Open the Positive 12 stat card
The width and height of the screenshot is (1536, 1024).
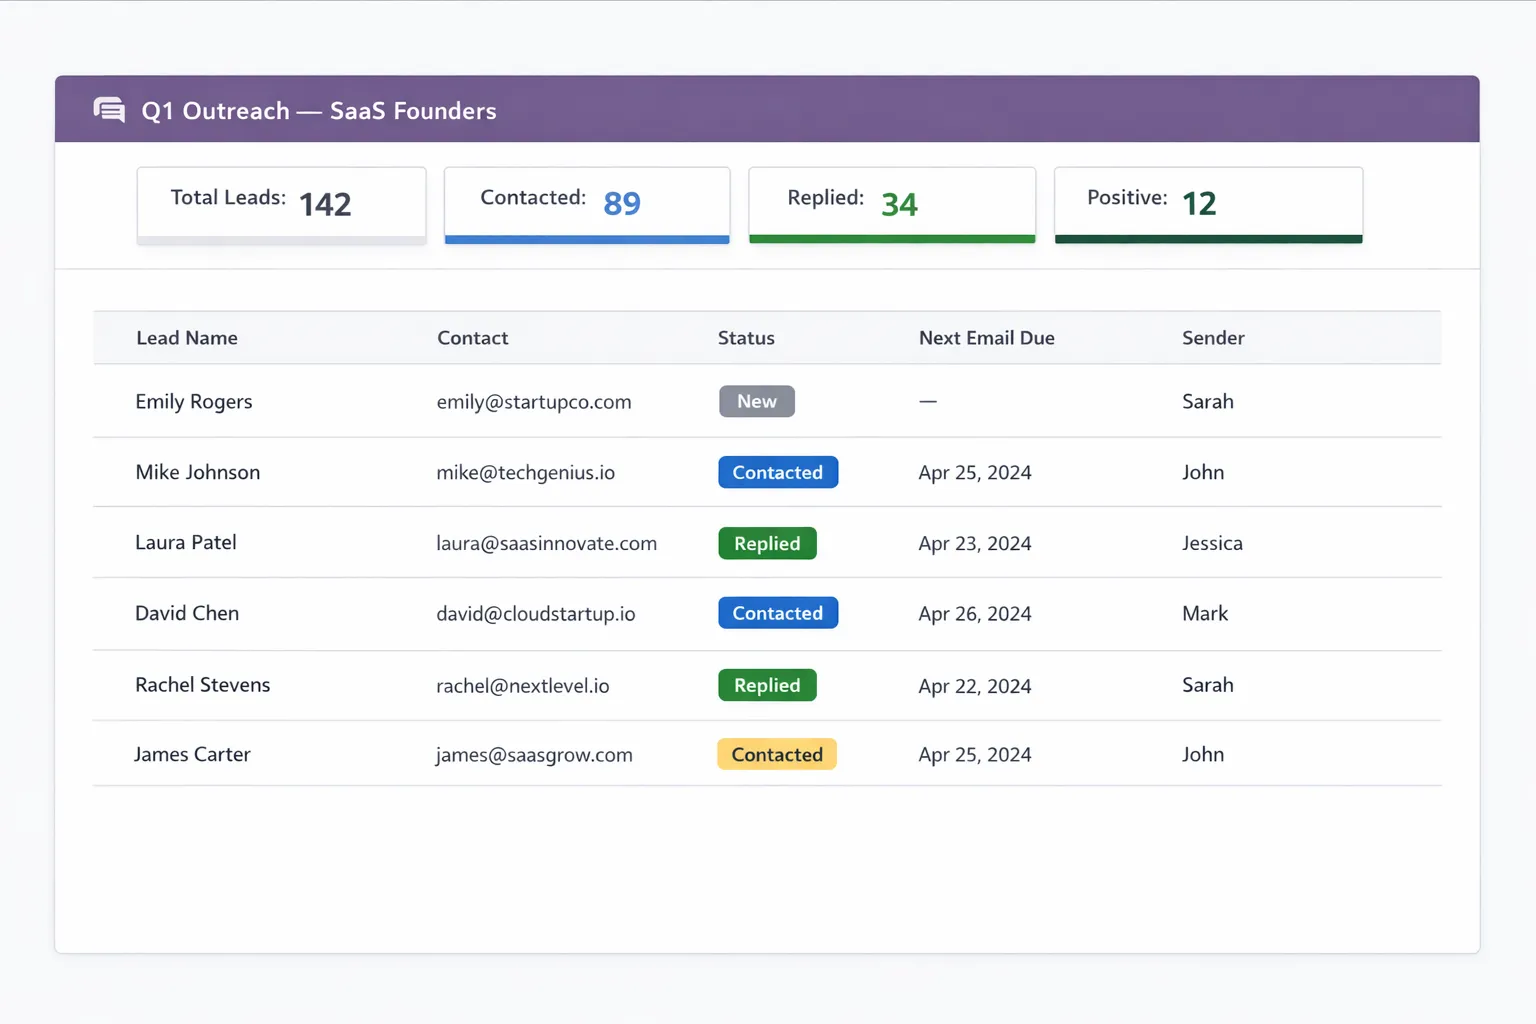[x=1208, y=204]
